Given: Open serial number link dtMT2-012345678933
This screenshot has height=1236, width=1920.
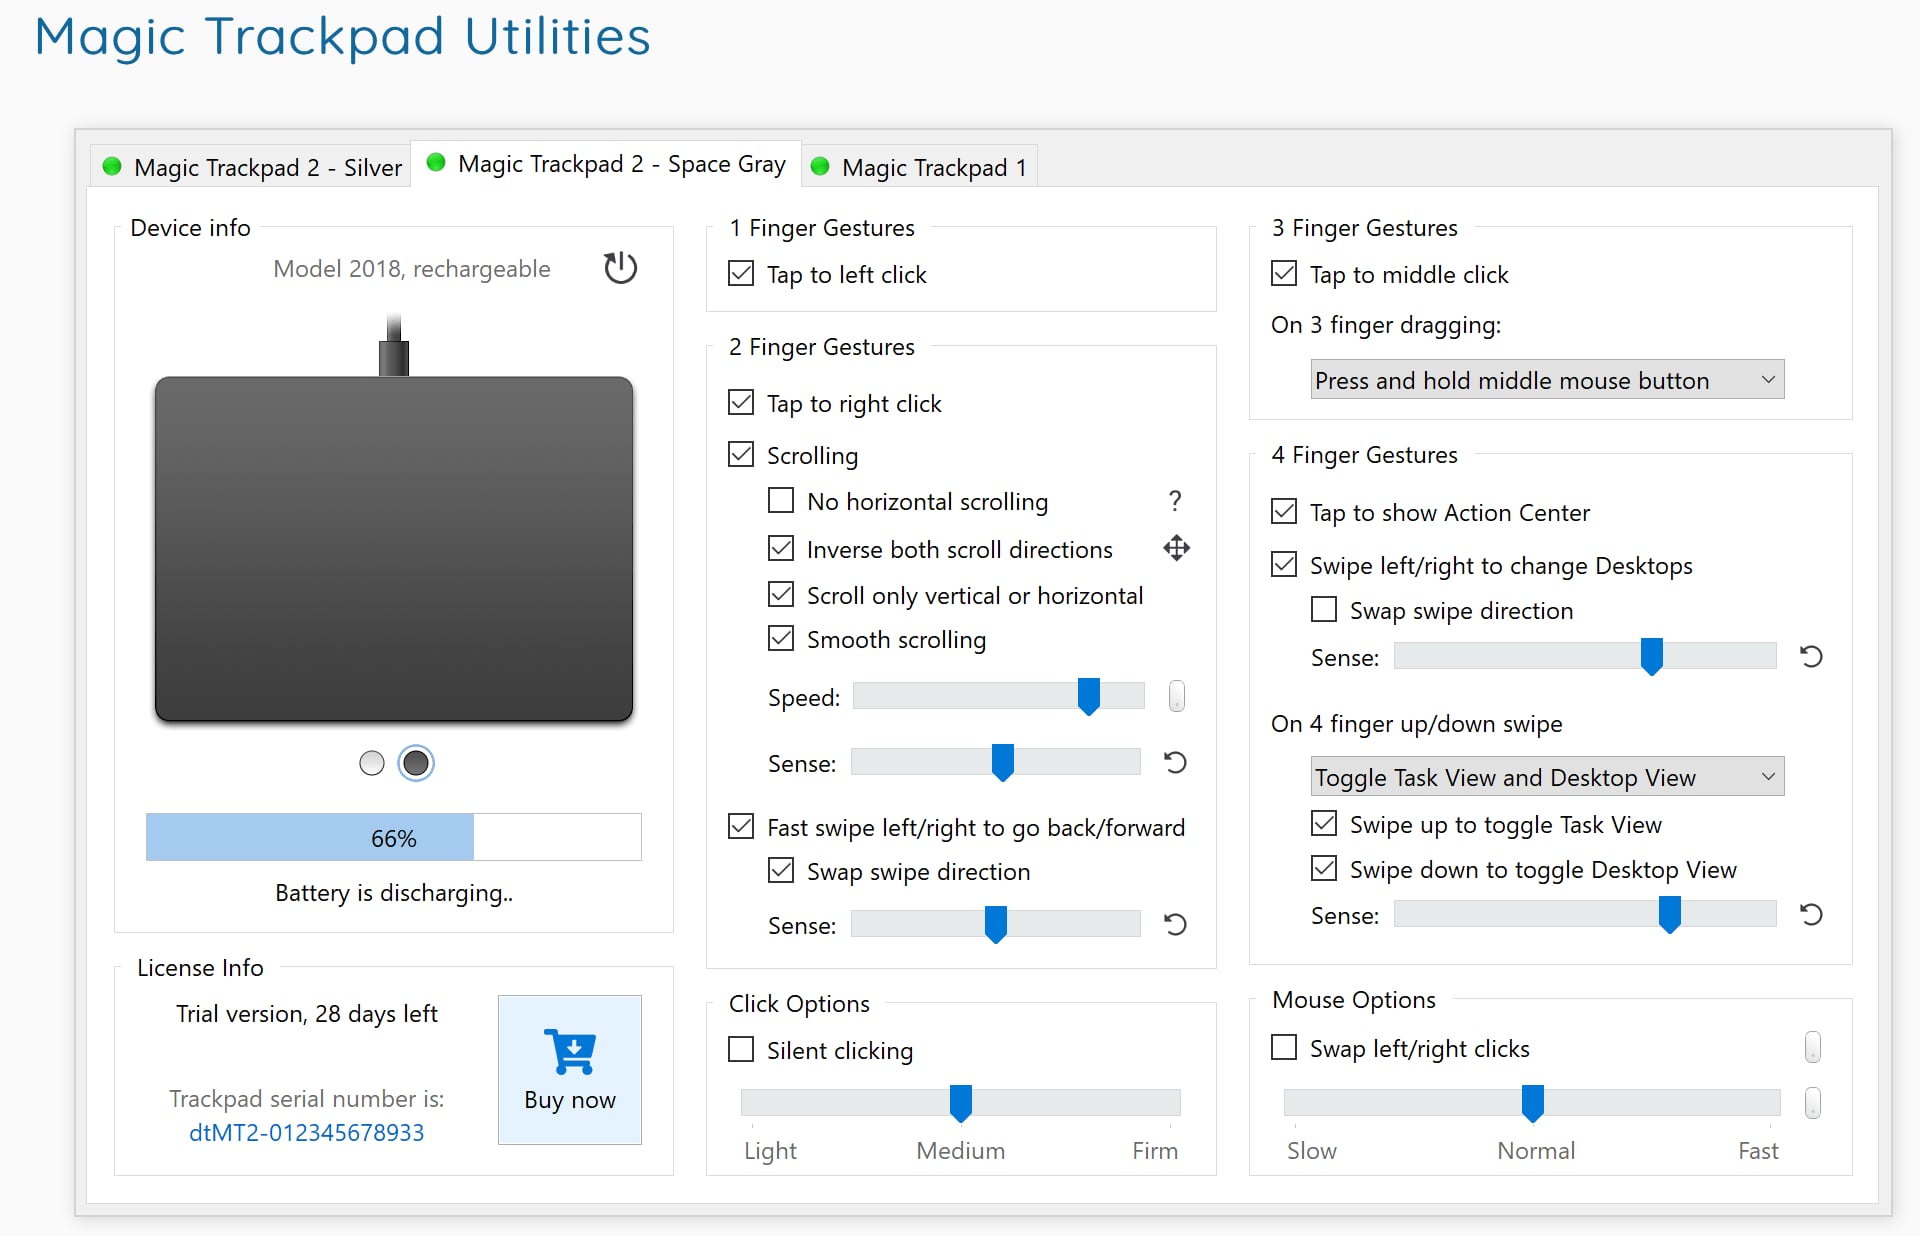Looking at the screenshot, I should 306,1133.
